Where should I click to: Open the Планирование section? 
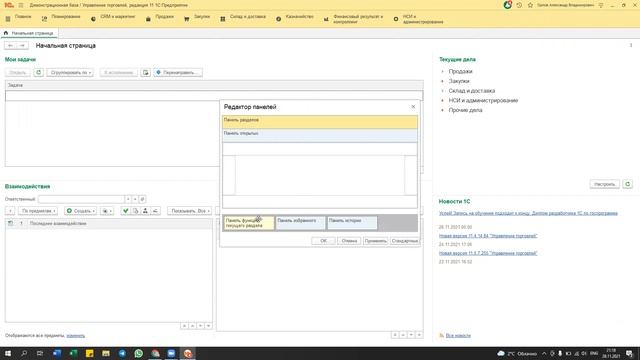[x=61, y=17]
